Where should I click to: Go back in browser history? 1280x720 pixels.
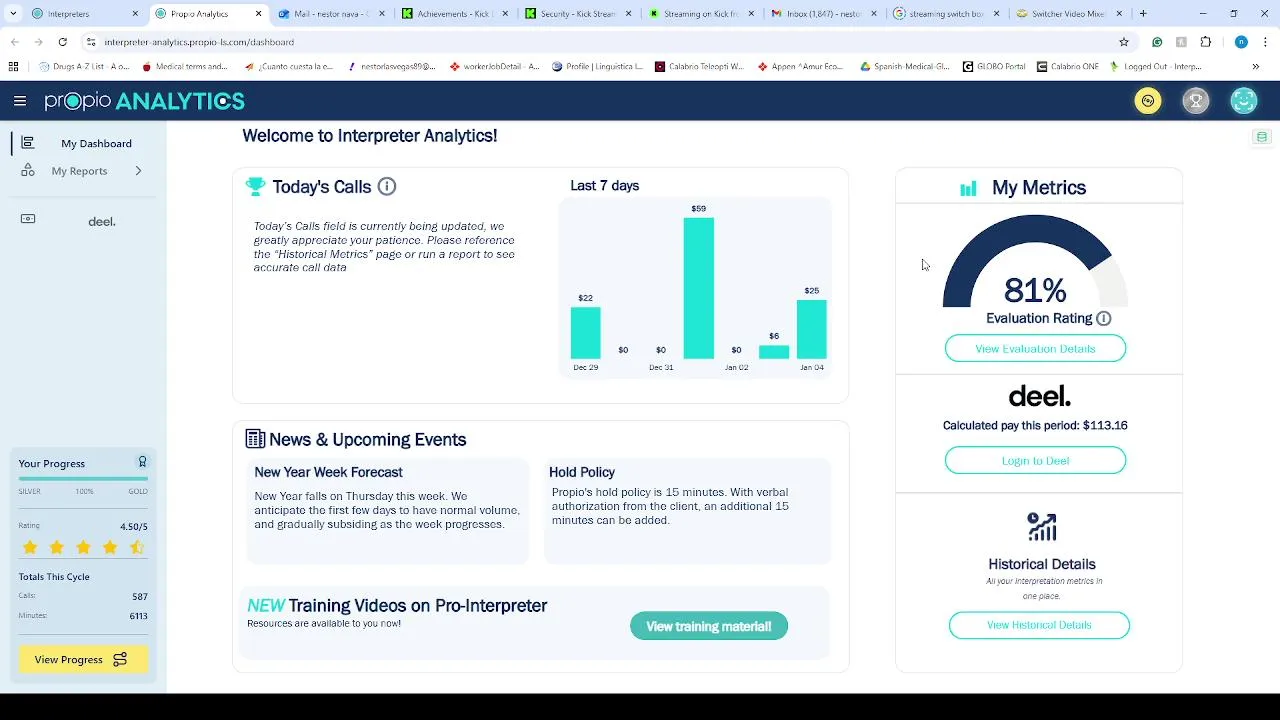[14, 42]
